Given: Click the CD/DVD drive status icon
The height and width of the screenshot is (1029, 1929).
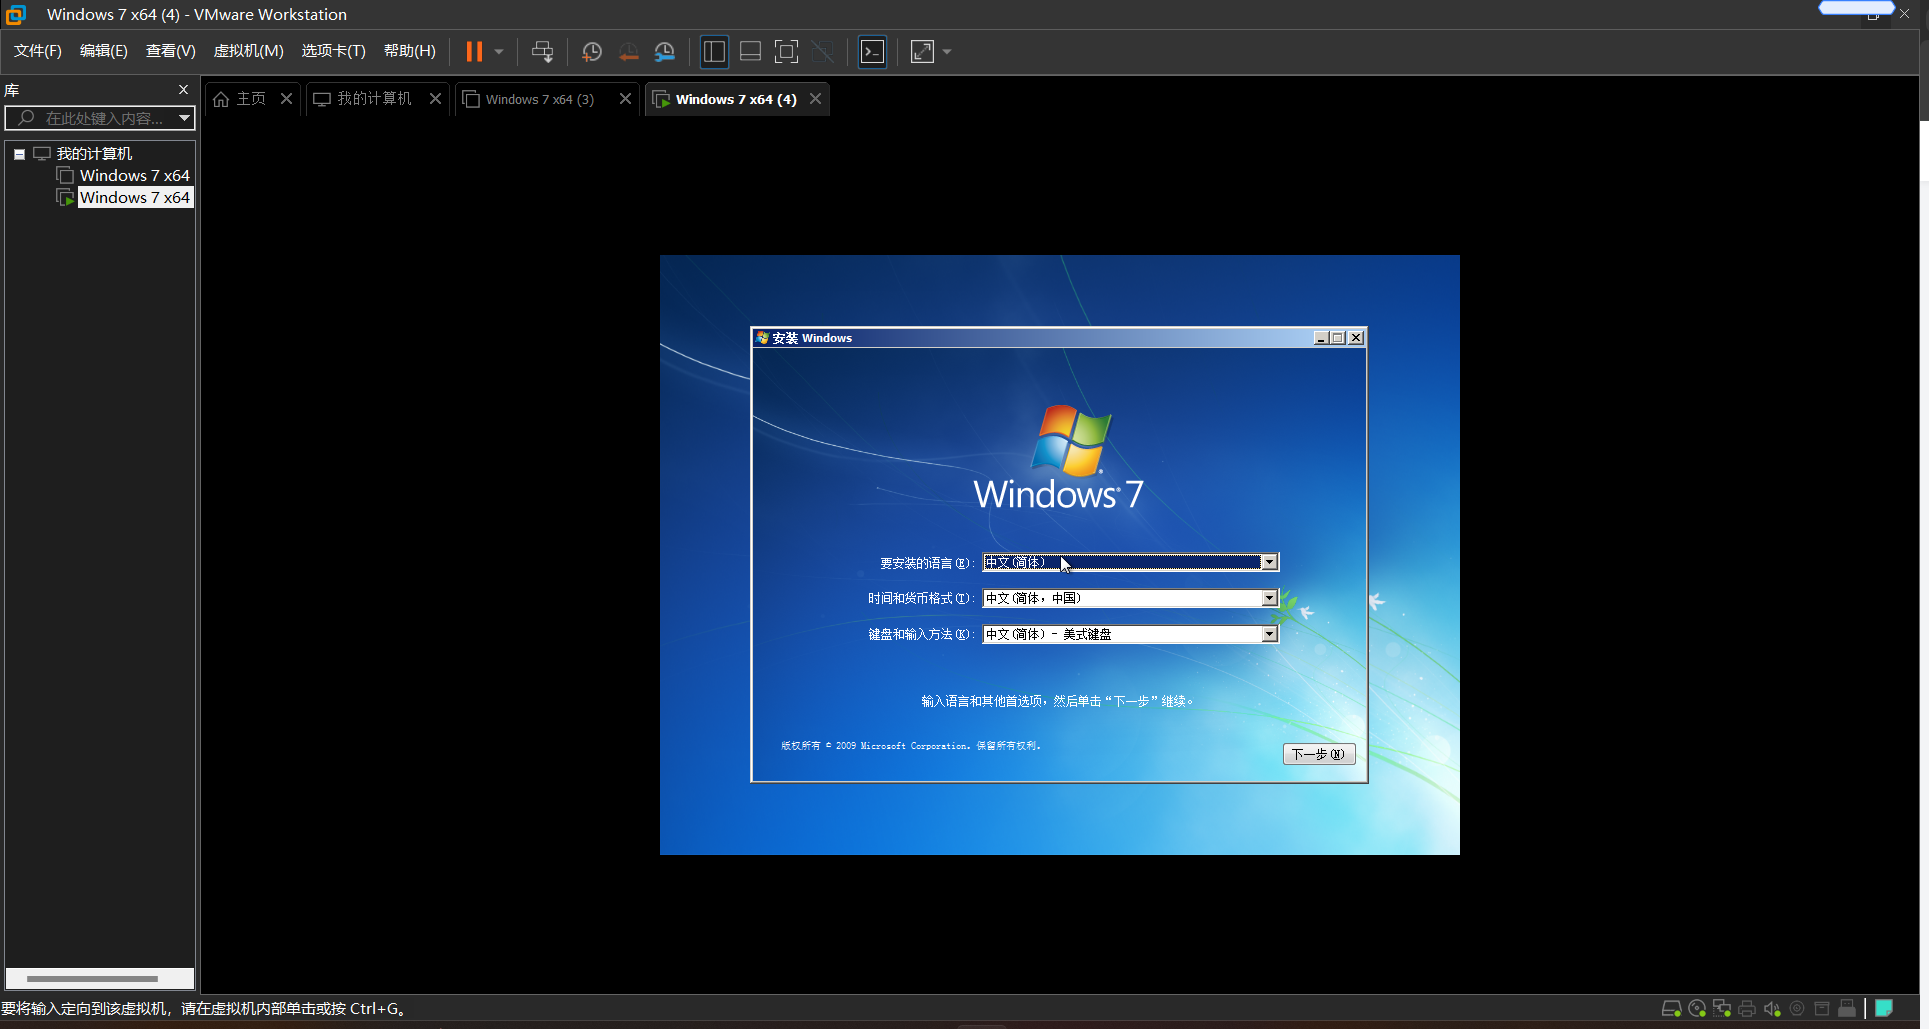Looking at the screenshot, I should pyautogui.click(x=1697, y=1009).
